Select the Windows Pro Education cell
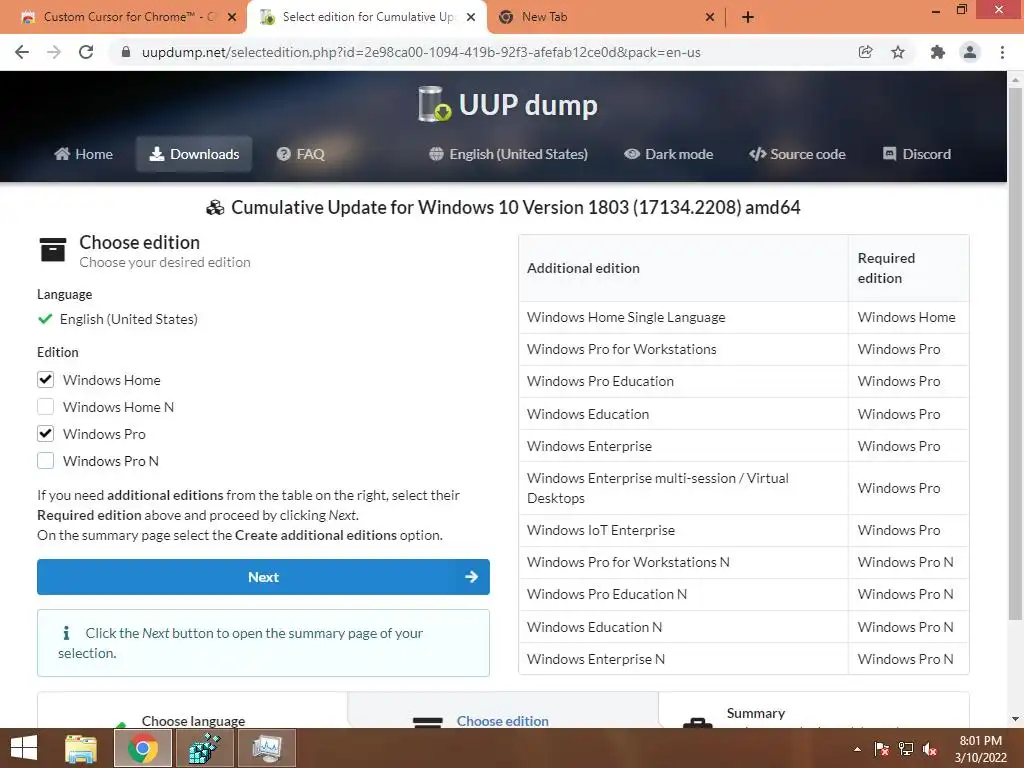 tap(683, 381)
